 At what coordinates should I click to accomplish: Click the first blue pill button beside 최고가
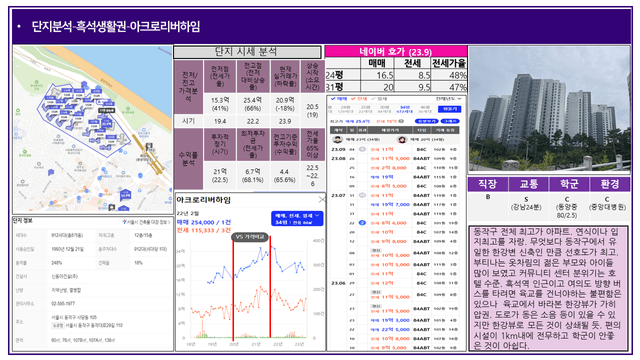click(427, 121)
